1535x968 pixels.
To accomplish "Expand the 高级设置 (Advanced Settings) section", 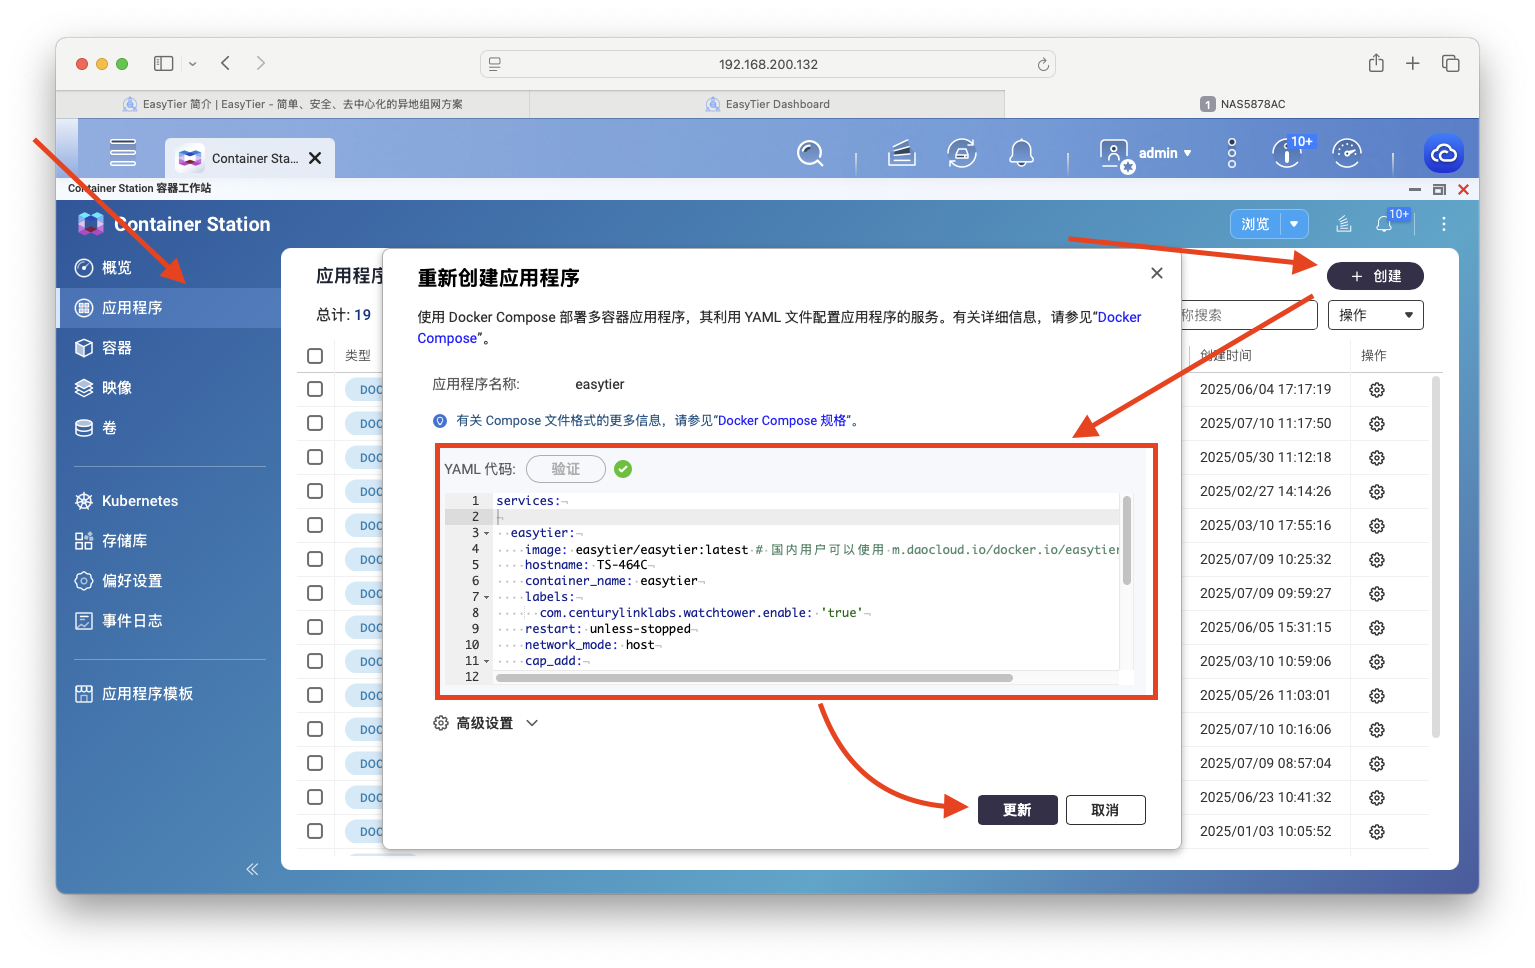I will pos(486,722).
